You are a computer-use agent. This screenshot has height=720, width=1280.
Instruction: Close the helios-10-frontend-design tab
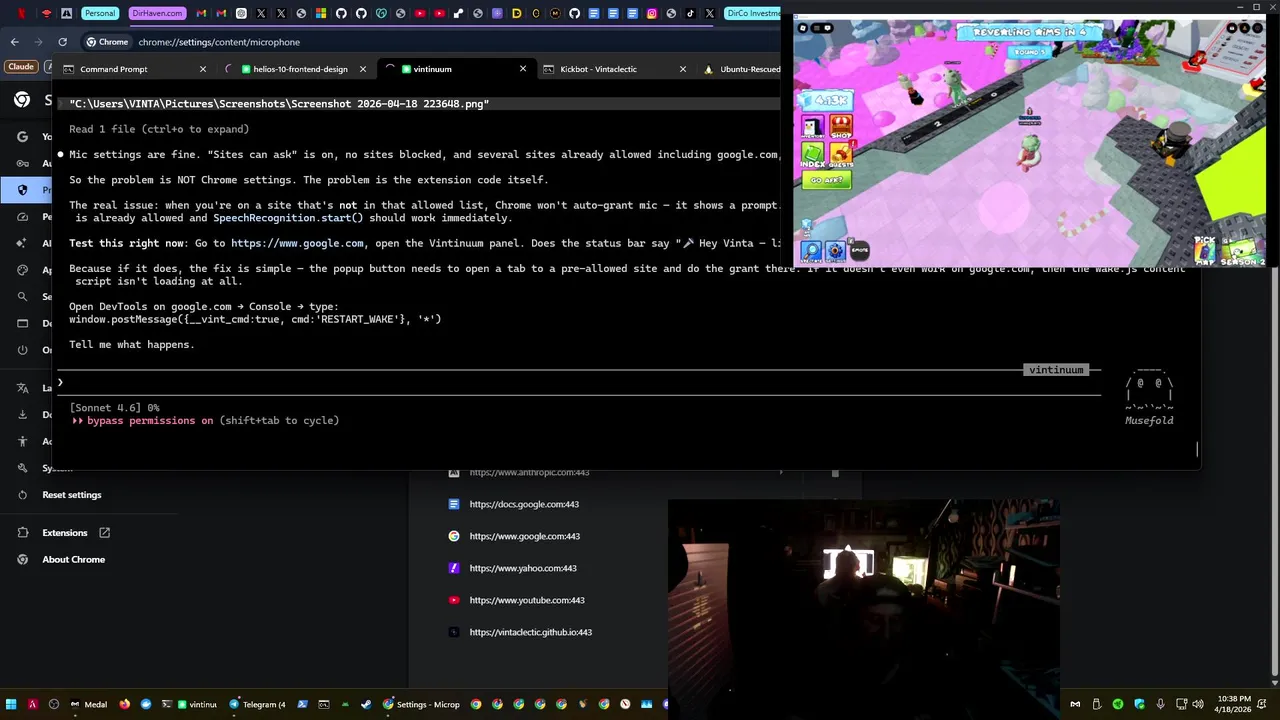363,69
